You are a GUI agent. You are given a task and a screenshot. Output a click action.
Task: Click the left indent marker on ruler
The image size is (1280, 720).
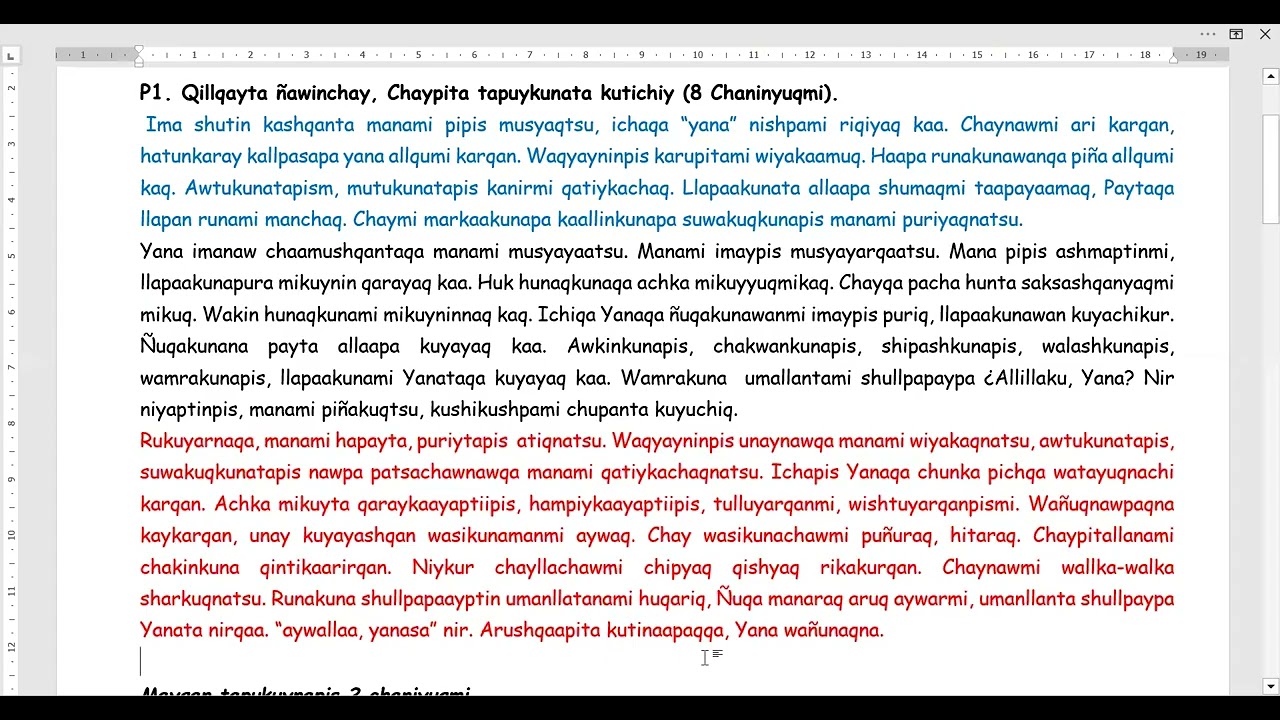pos(139,62)
